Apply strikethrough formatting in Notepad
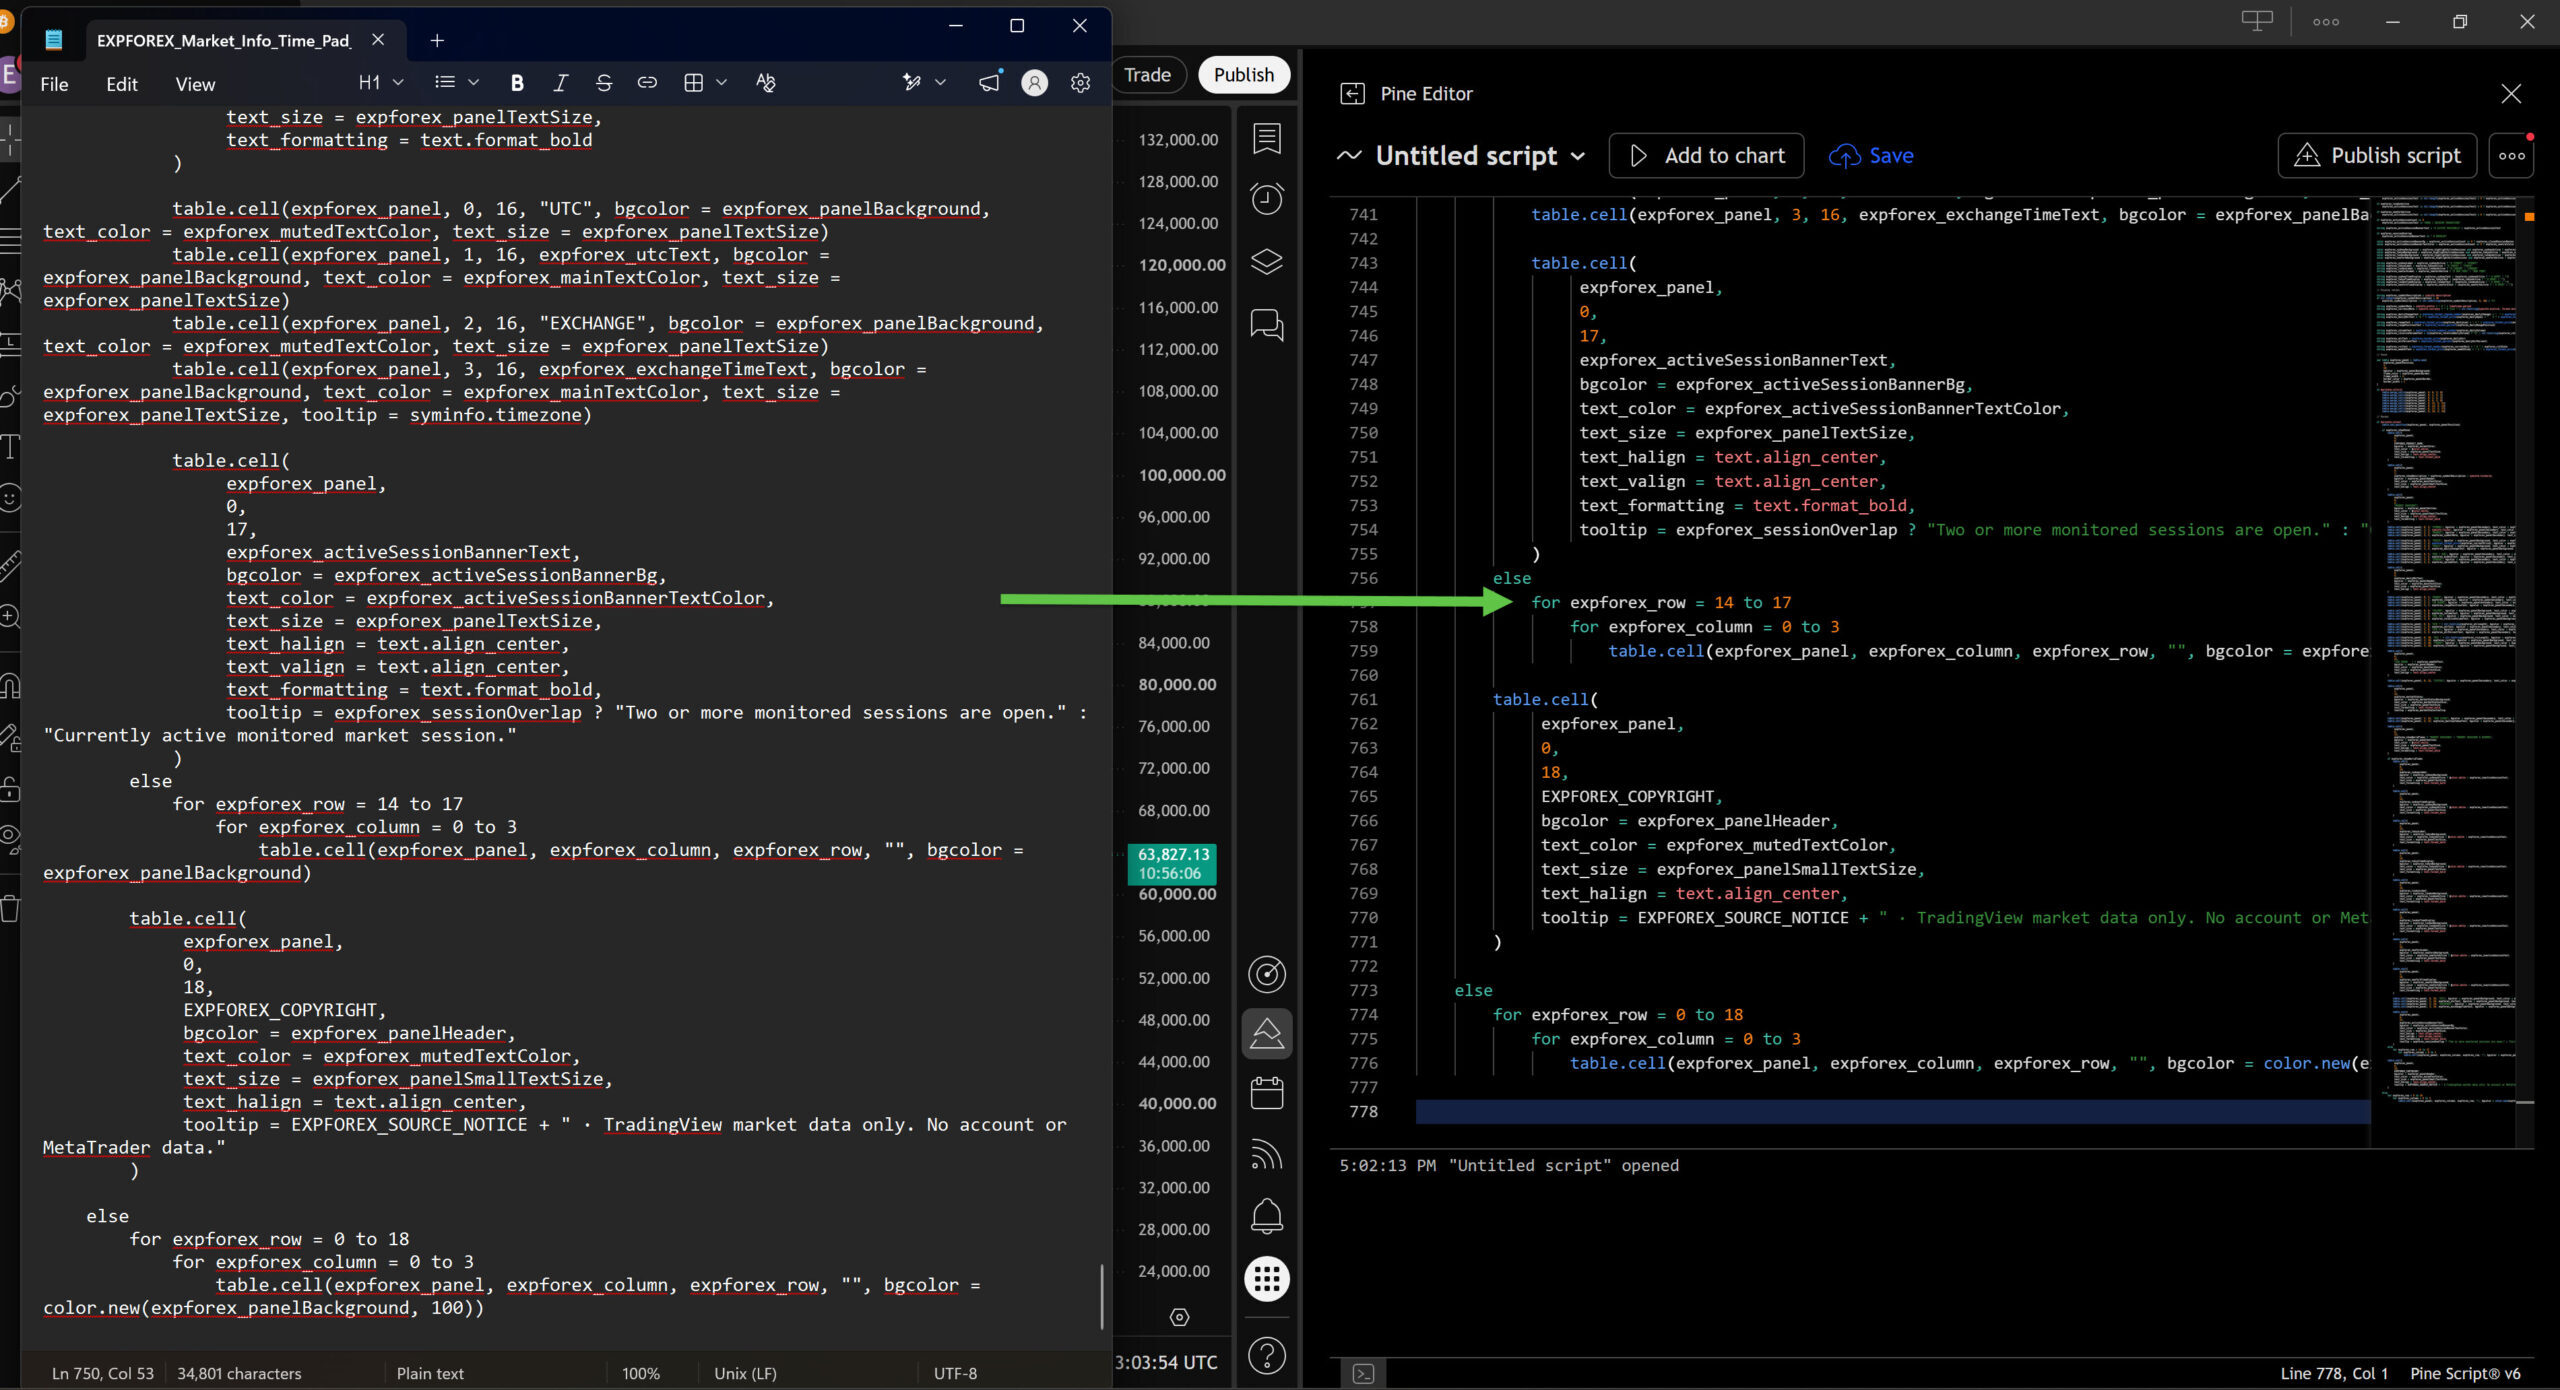 point(603,83)
